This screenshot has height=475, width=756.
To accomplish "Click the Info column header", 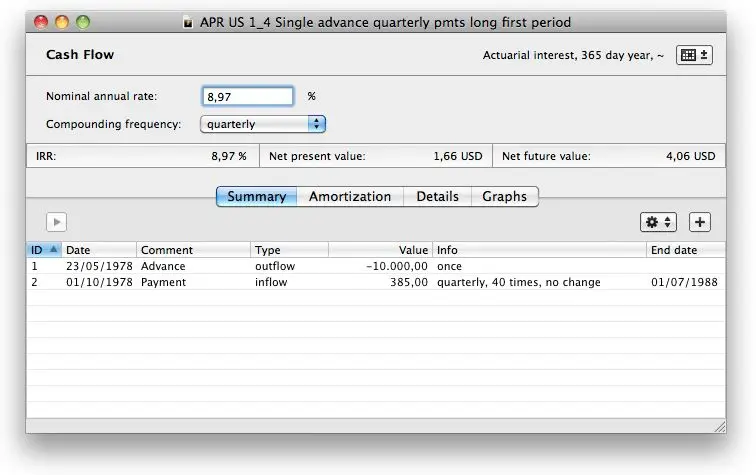I will point(540,250).
